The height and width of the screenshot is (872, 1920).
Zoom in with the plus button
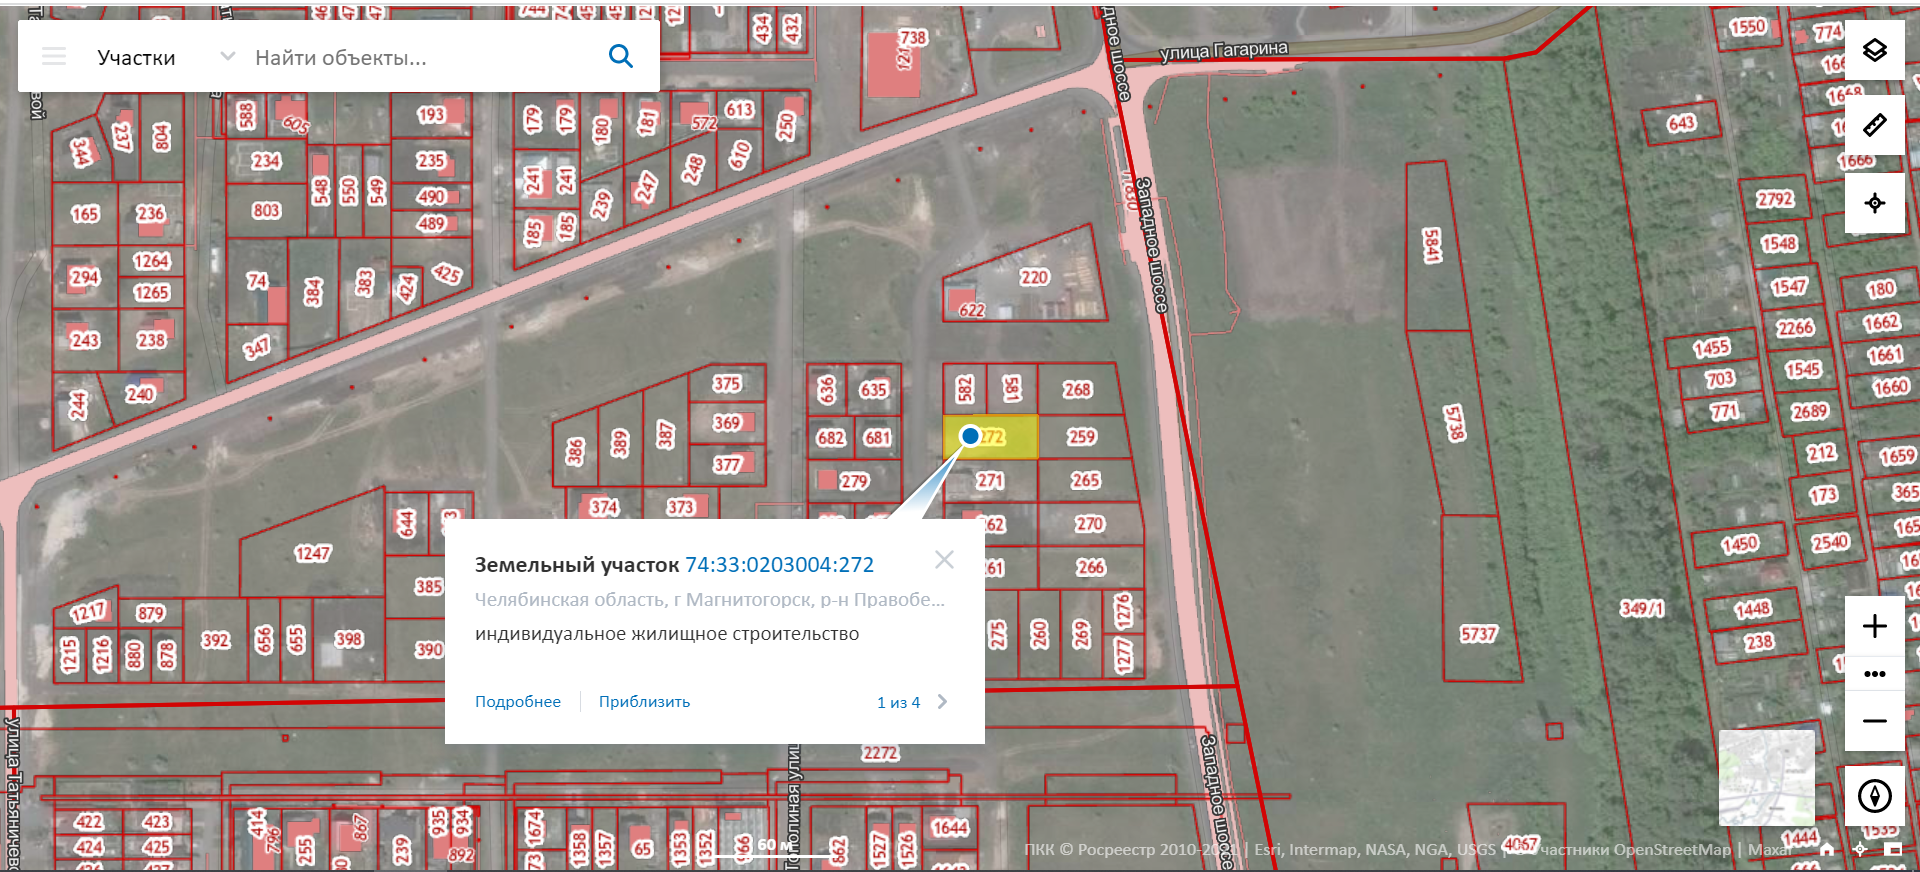click(1874, 626)
